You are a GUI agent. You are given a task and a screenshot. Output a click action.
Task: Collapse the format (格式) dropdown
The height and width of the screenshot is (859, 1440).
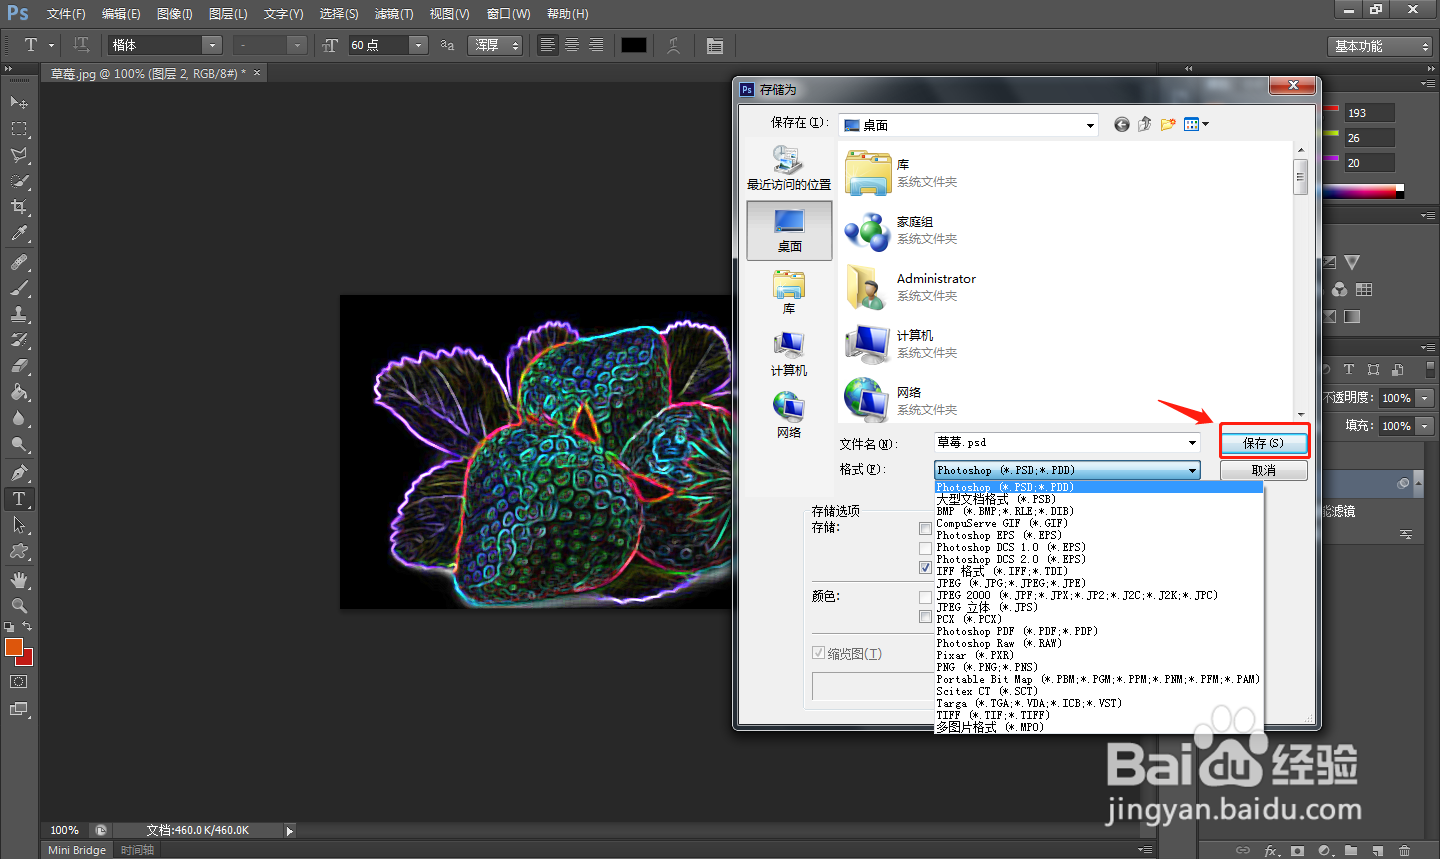[x=1192, y=470]
